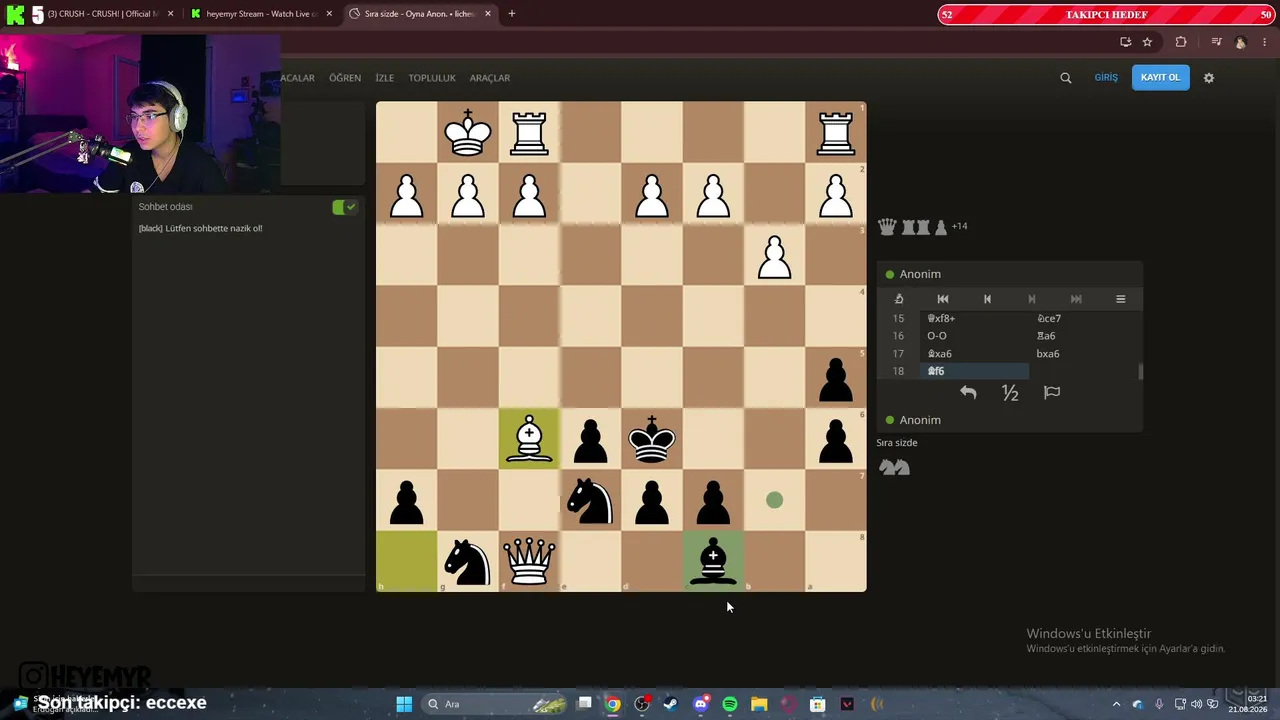Open Discord from the taskbar

(x=701, y=704)
